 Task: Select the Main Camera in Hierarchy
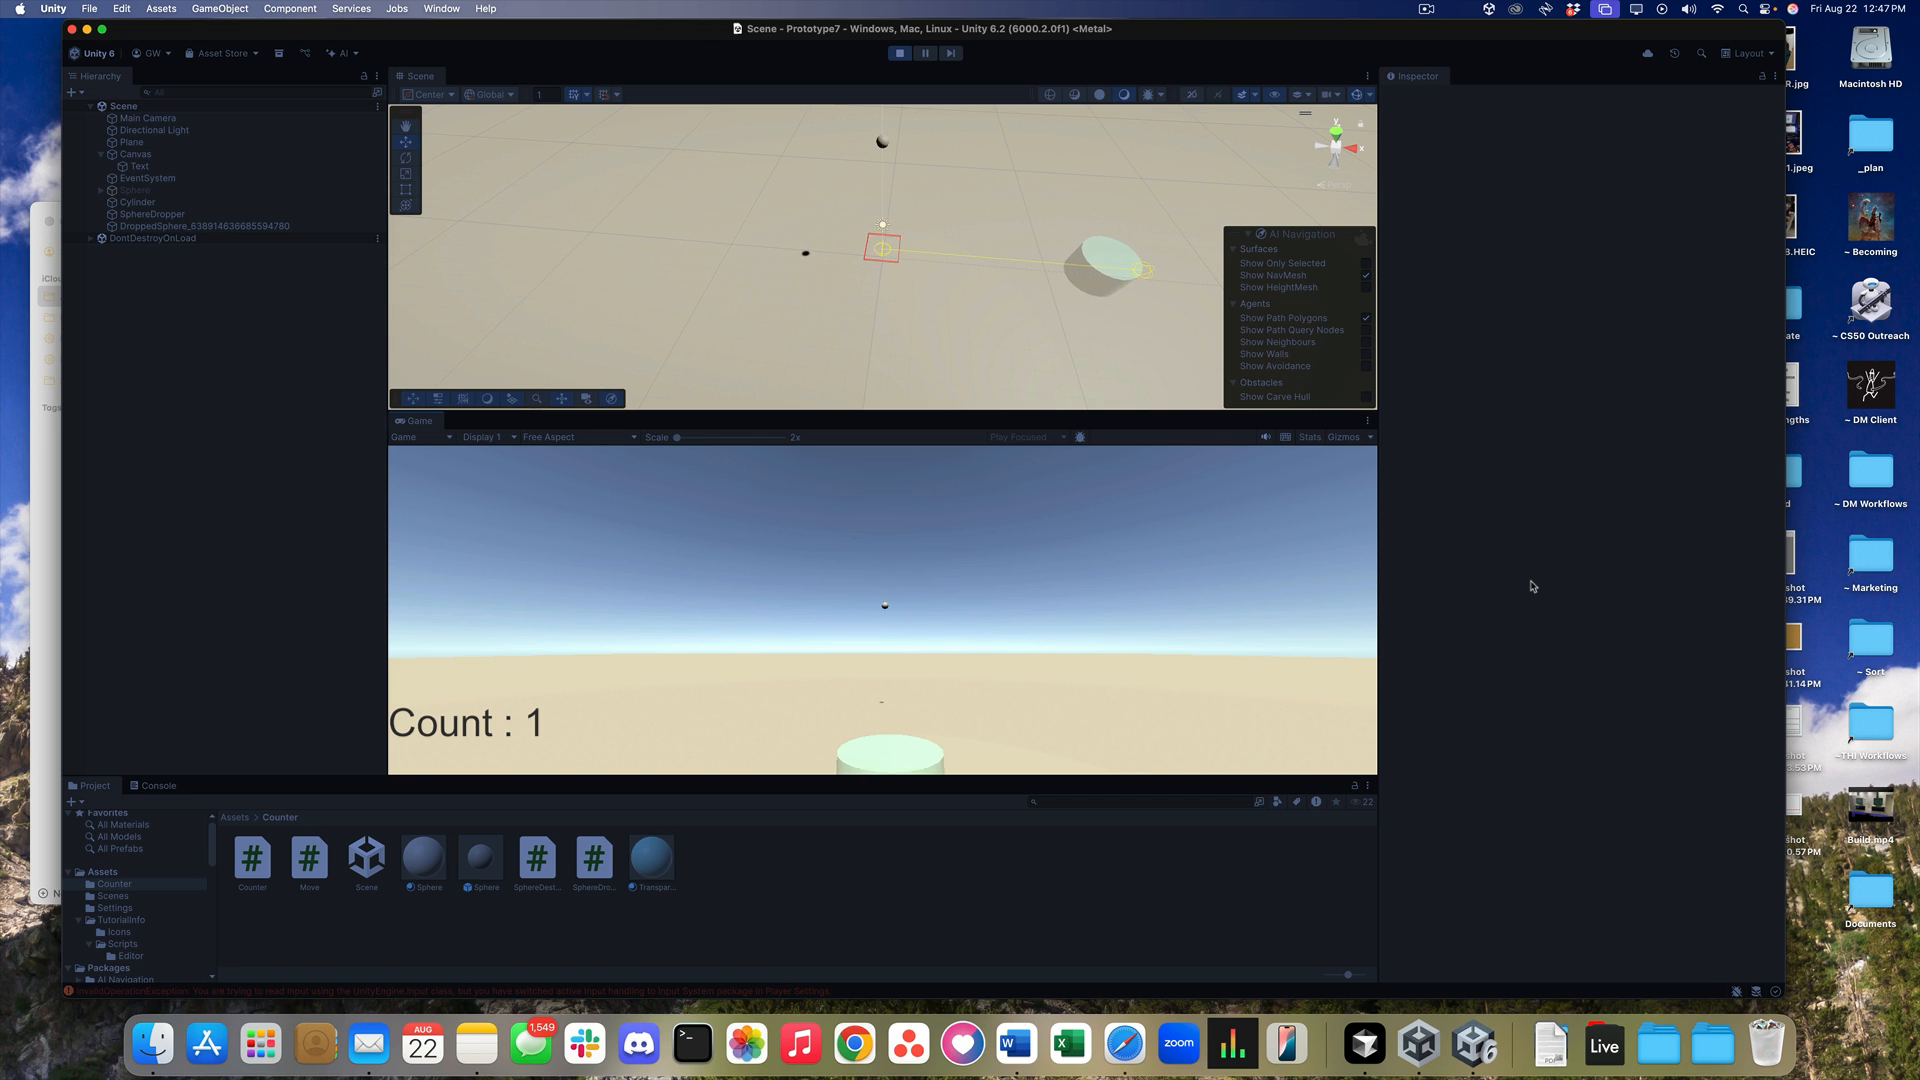coord(147,118)
